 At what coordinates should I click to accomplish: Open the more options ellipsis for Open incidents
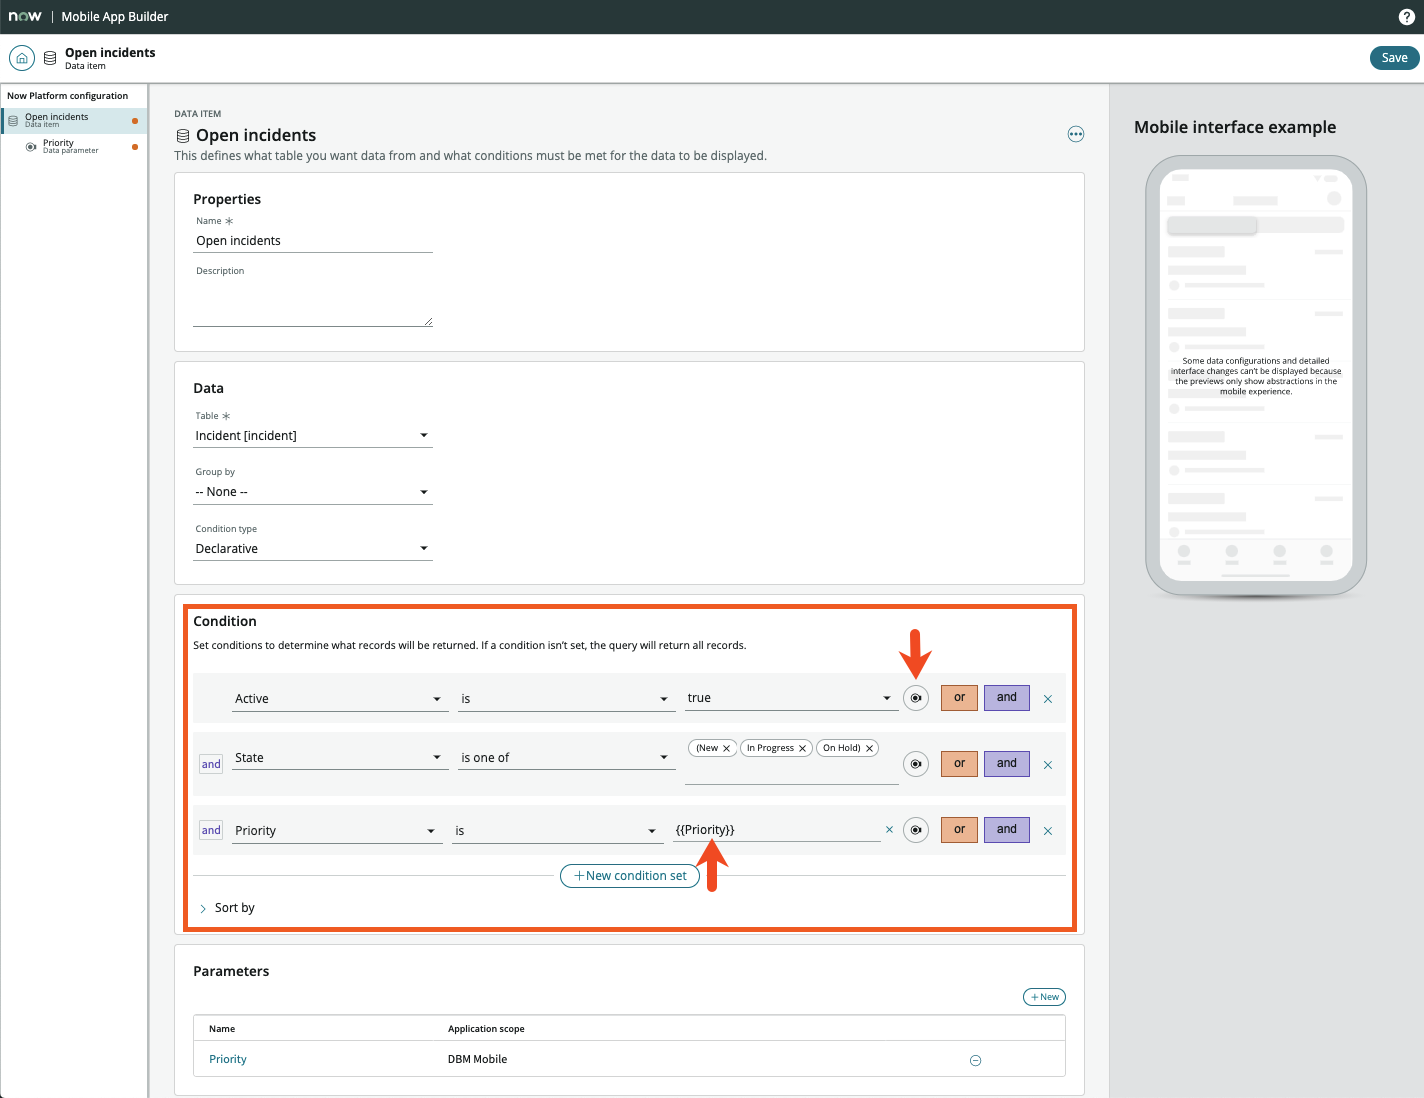(x=1076, y=134)
